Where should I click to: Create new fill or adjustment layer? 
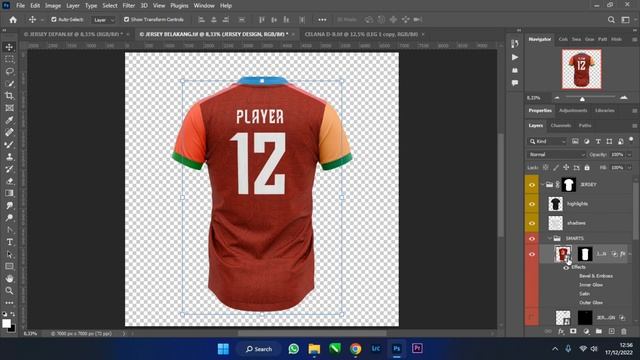pyautogui.click(x=586, y=331)
